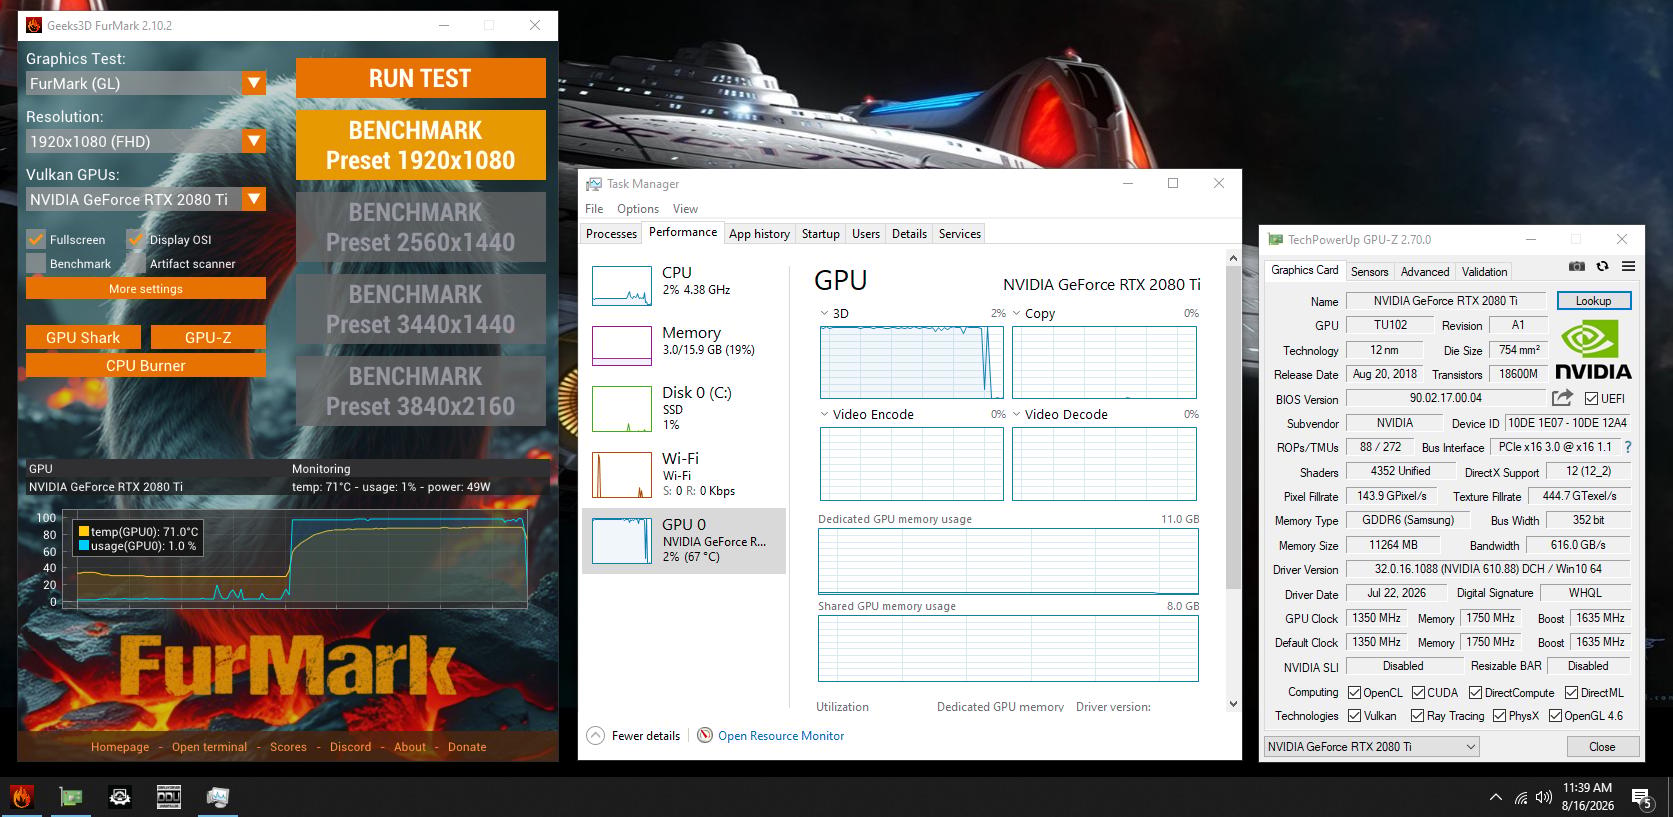Open the Vulkan GPUs dropdown
1673x817 pixels.
tap(254, 199)
